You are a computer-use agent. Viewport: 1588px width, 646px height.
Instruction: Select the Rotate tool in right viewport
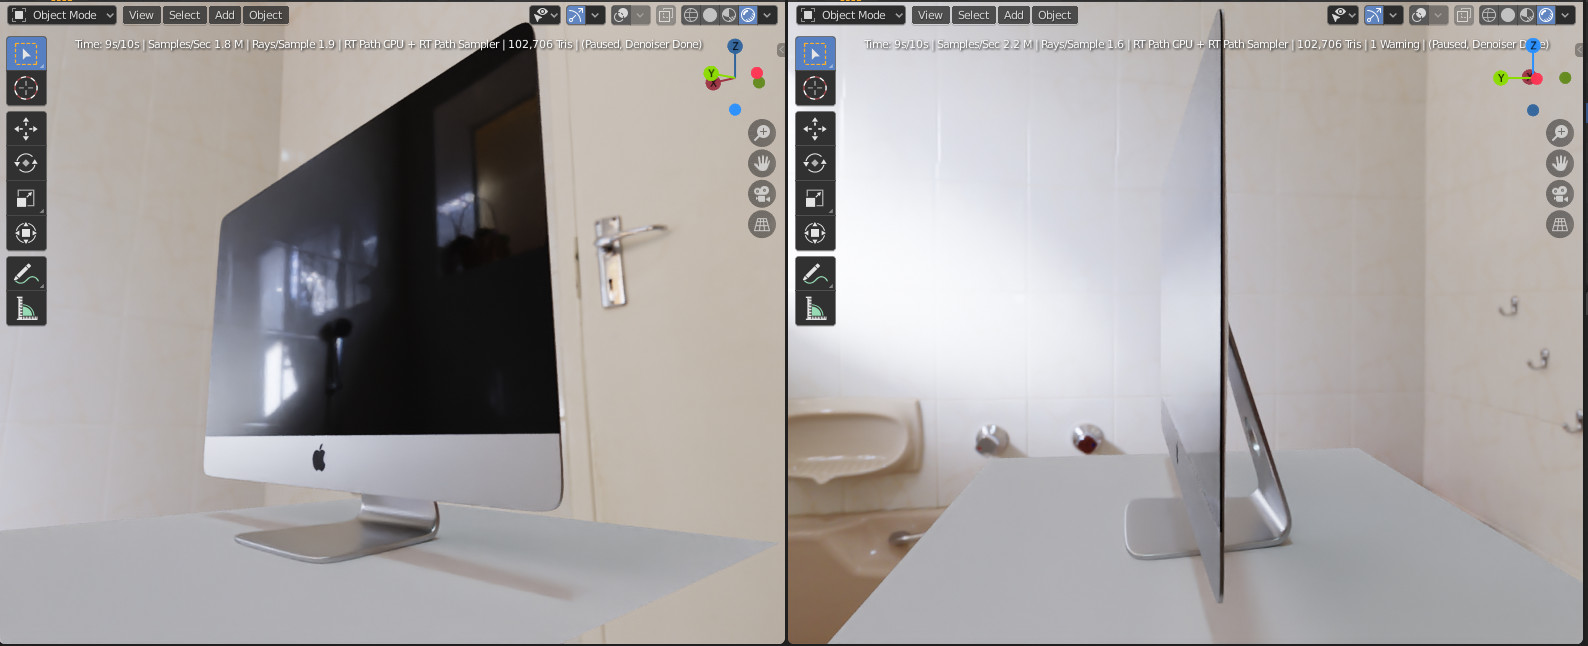[x=815, y=163]
